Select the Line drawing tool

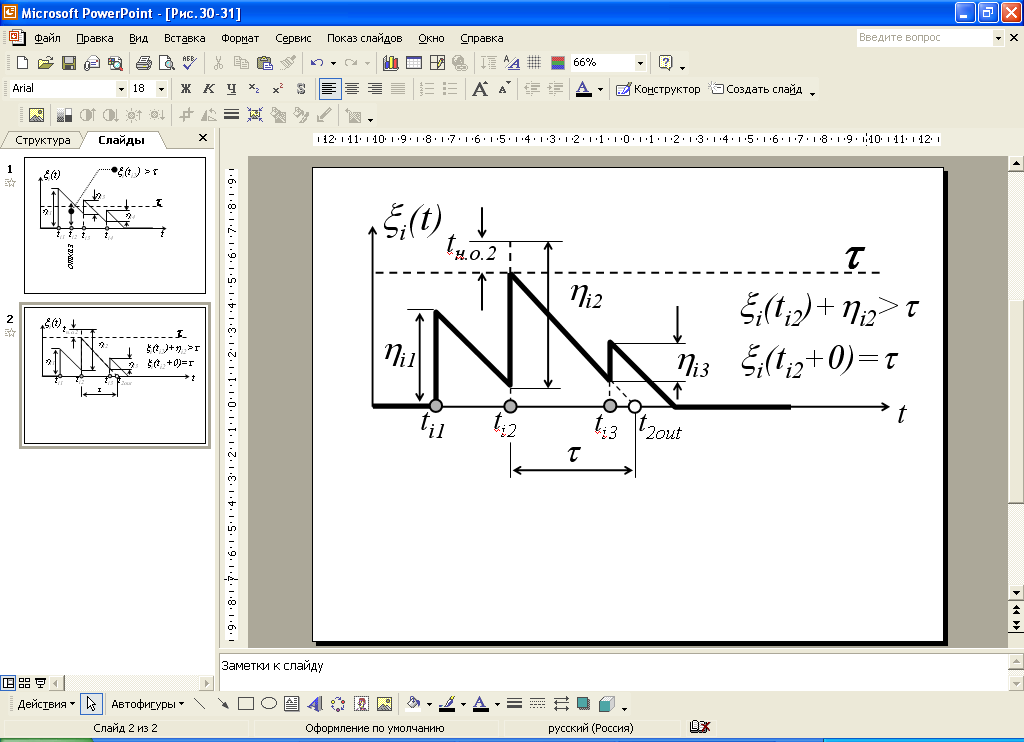[x=200, y=704]
